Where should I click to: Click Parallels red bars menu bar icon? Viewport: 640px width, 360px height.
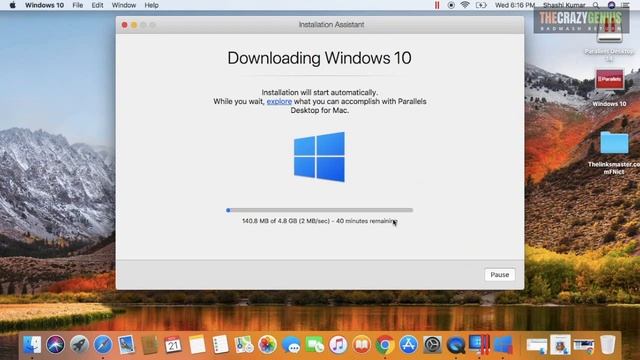(437, 5)
